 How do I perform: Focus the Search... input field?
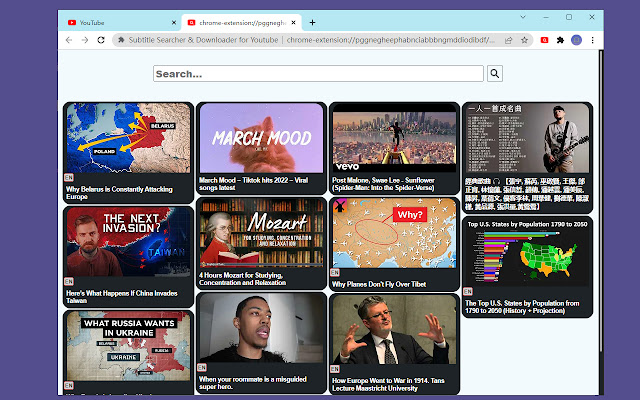click(x=318, y=73)
